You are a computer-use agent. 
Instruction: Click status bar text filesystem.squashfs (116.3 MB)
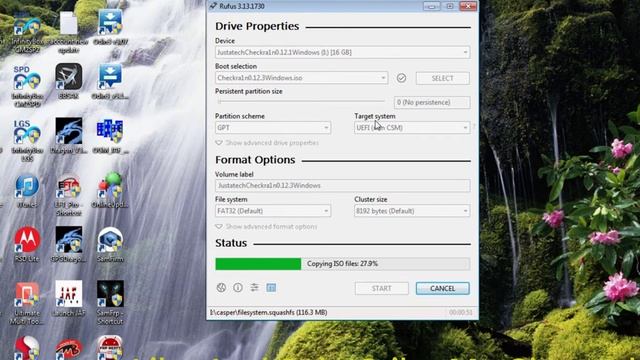point(269,312)
